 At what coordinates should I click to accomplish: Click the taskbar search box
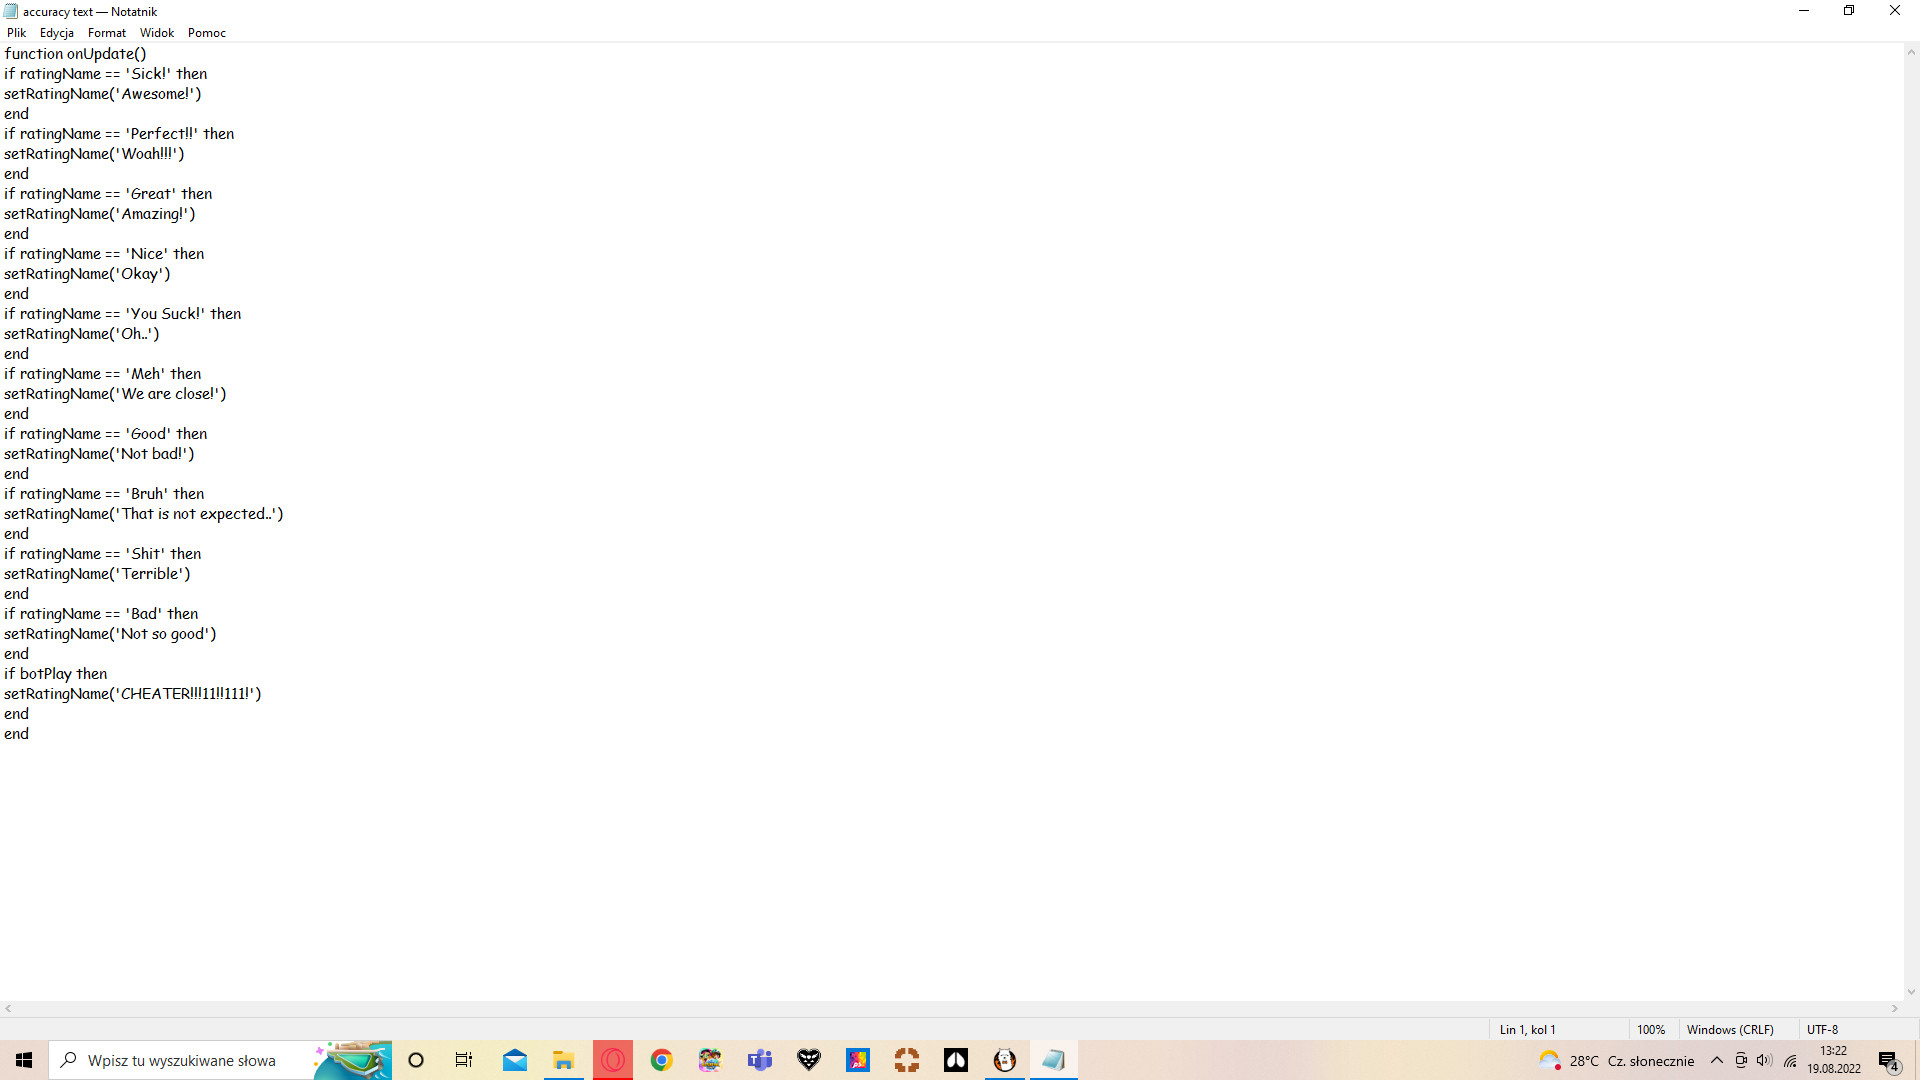[180, 1060]
